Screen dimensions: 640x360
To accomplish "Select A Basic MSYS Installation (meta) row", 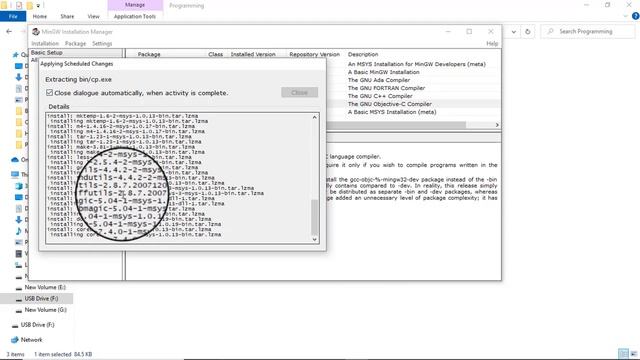I will (x=392, y=112).
